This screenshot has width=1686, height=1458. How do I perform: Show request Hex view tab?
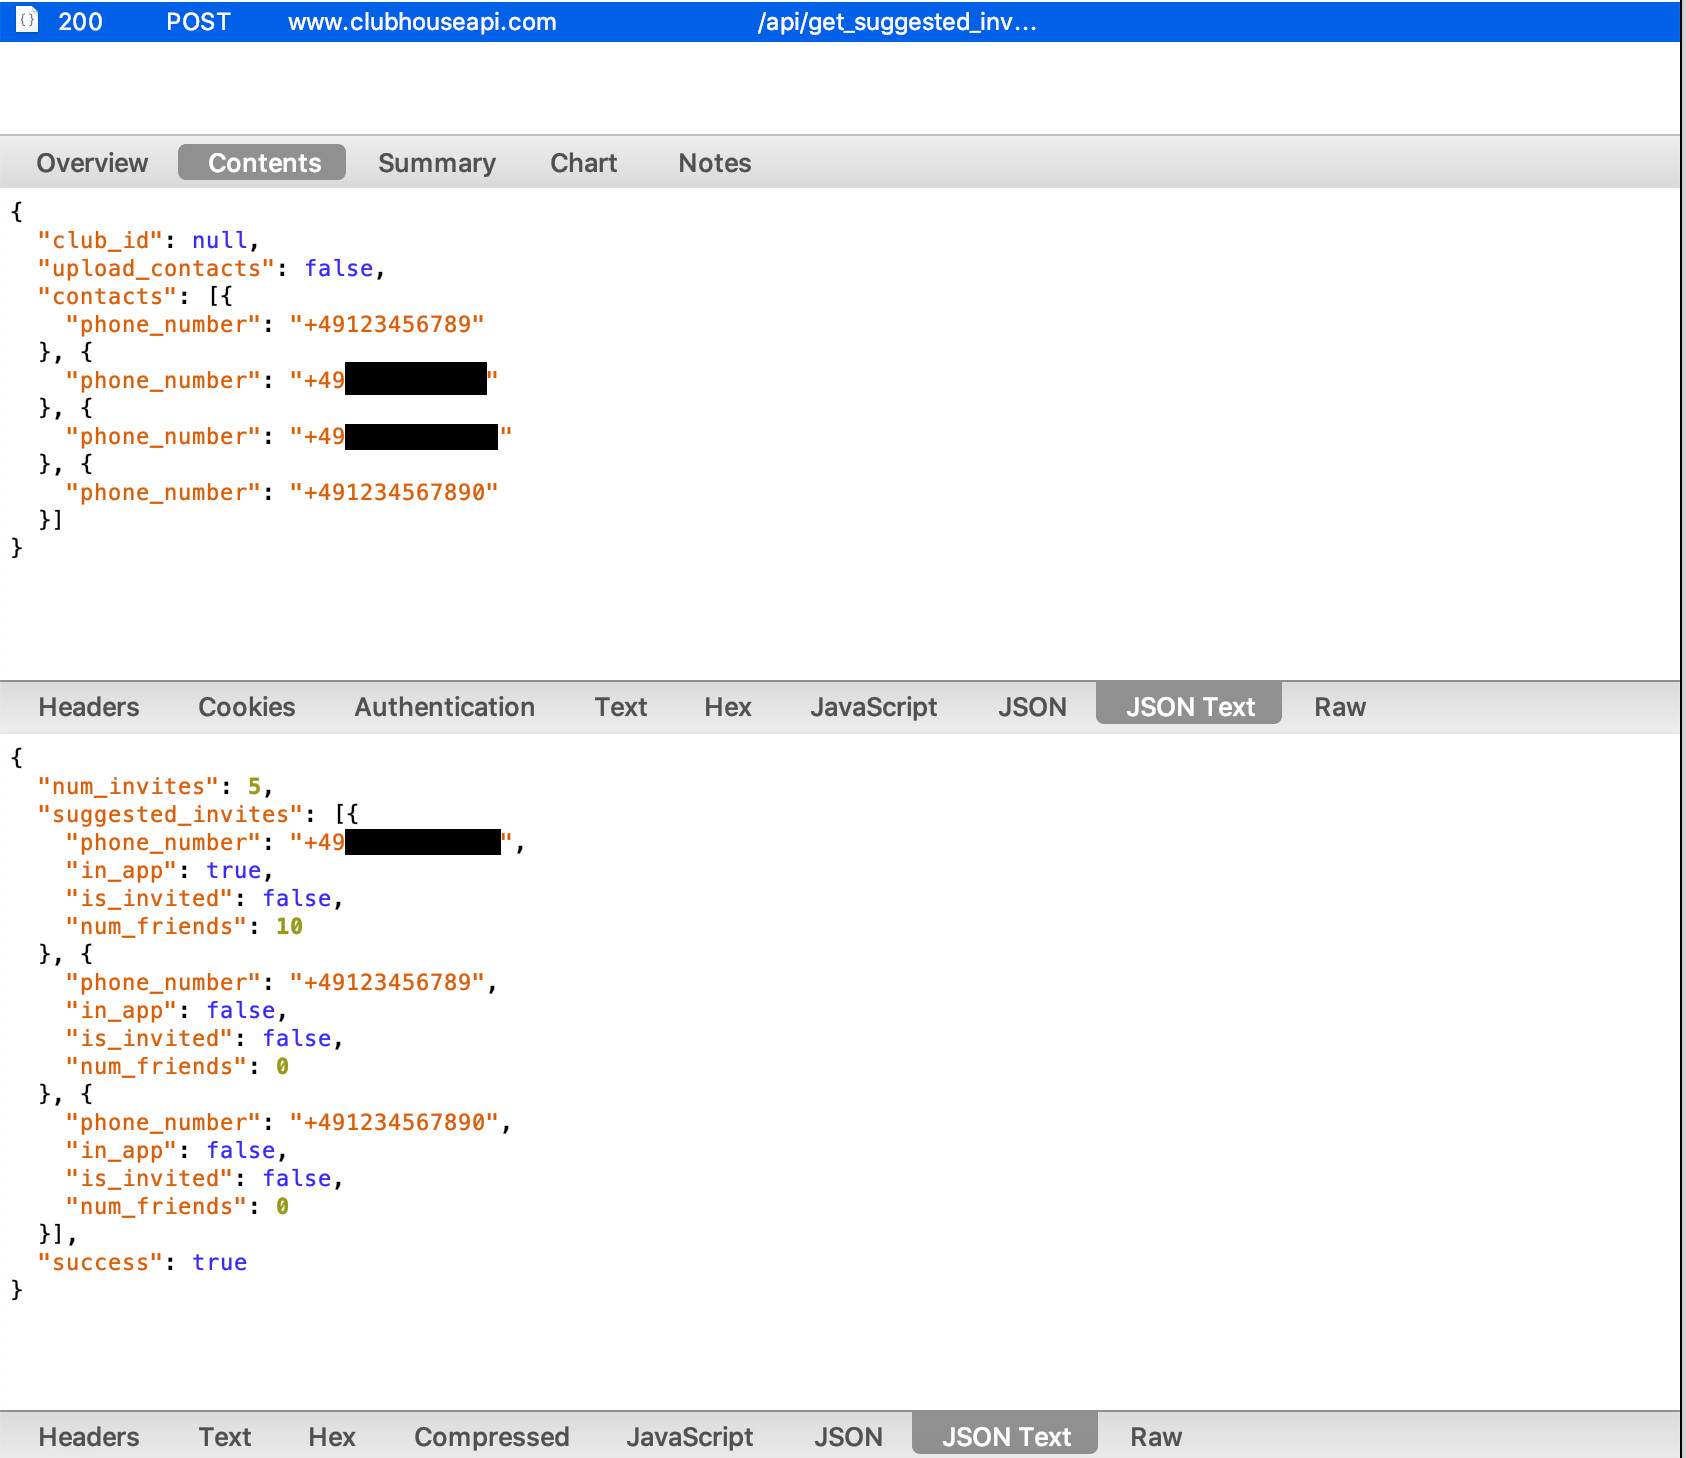point(728,707)
